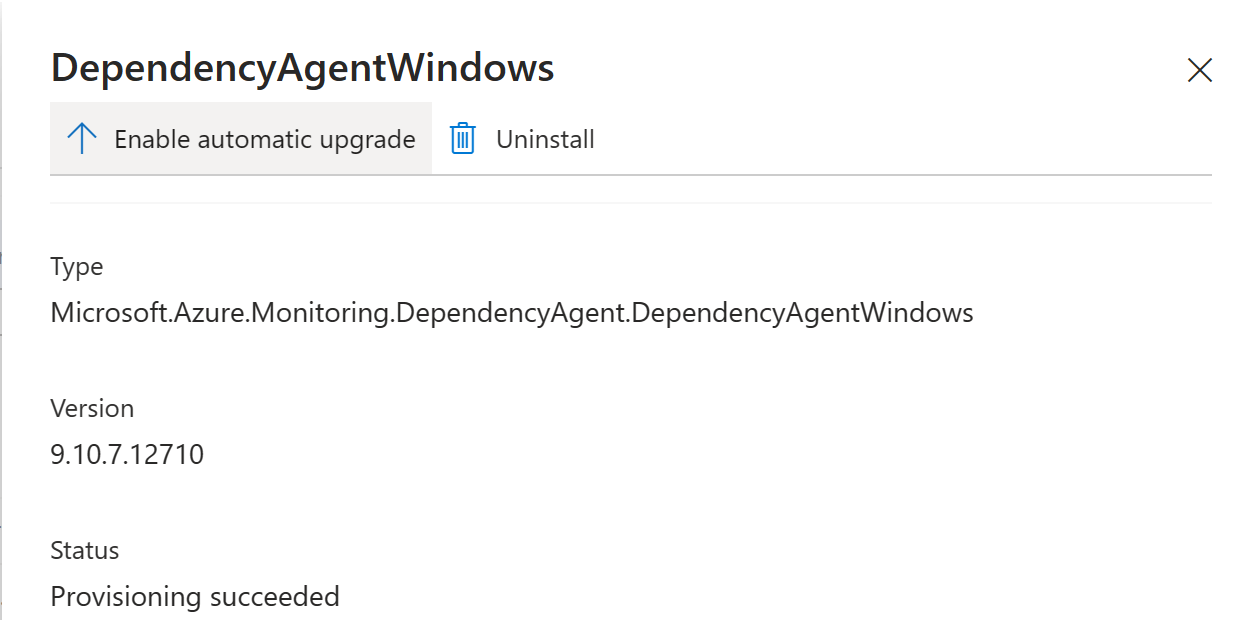Click the dismiss icon at top right
The height and width of the screenshot is (620, 1259).
click(1199, 70)
